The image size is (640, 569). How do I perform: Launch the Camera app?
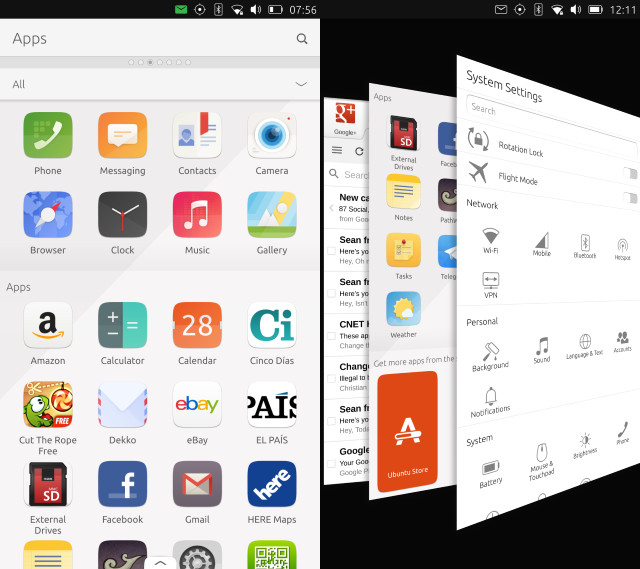point(272,136)
